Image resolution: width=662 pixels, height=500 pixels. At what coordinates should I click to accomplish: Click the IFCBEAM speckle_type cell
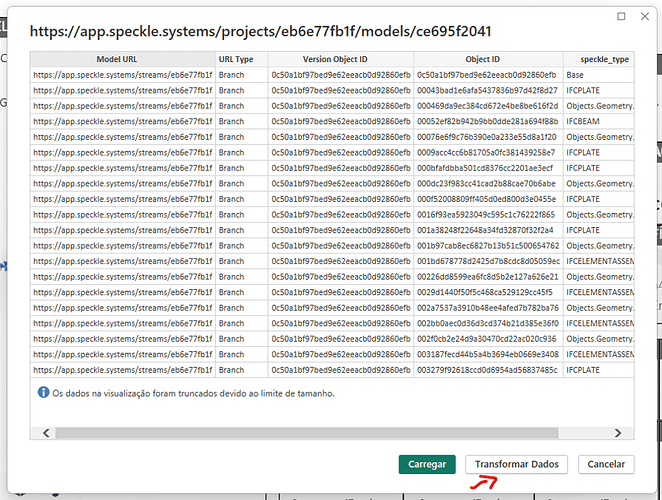point(599,121)
